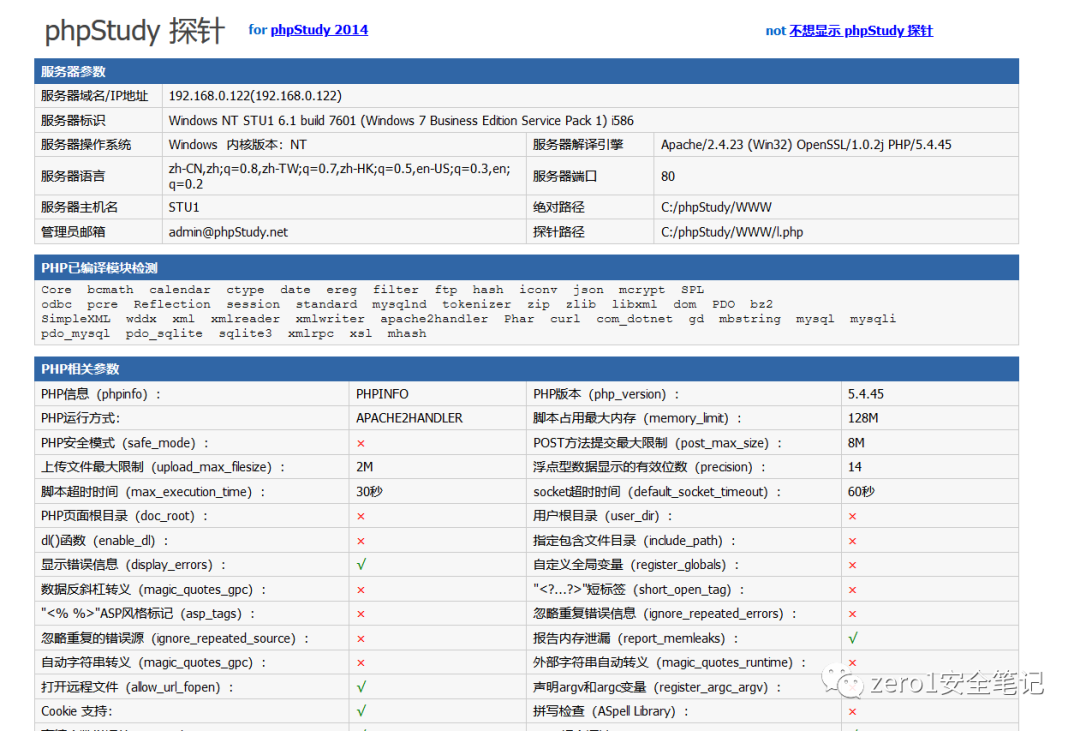Screen dimensions: 1080x731
Task: Click the report_memleaks check mark
Action: pos(853,639)
